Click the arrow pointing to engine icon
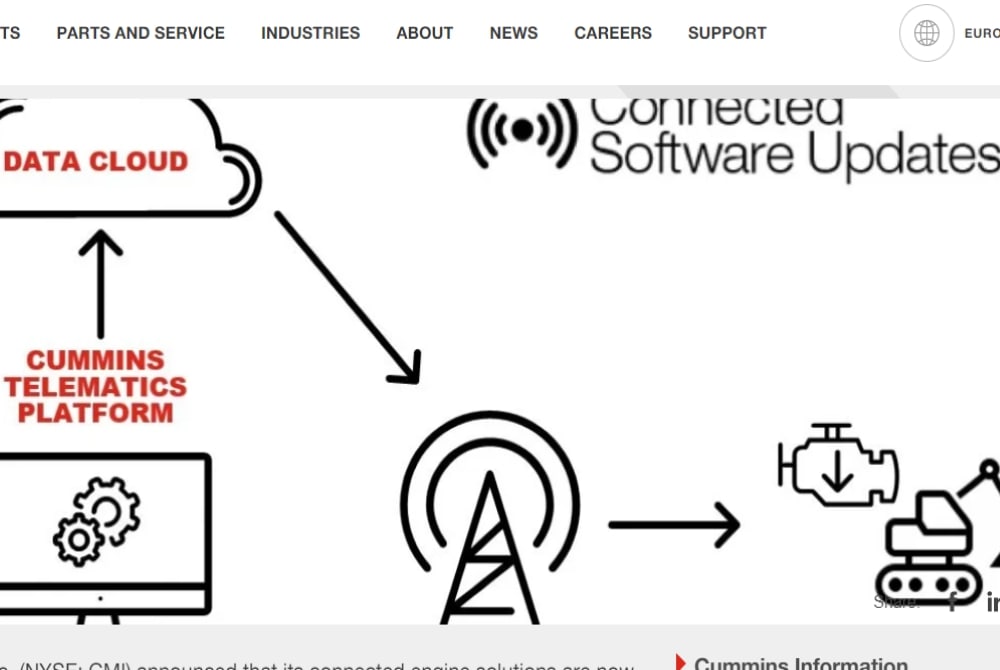 coord(673,524)
